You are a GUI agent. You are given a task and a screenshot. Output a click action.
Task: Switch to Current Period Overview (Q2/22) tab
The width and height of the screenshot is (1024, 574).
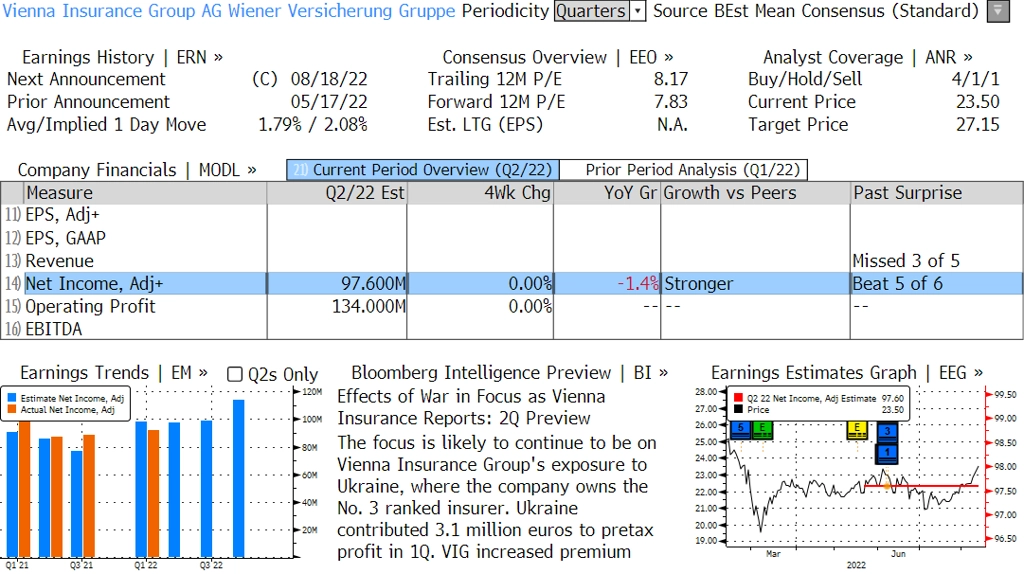click(423, 170)
